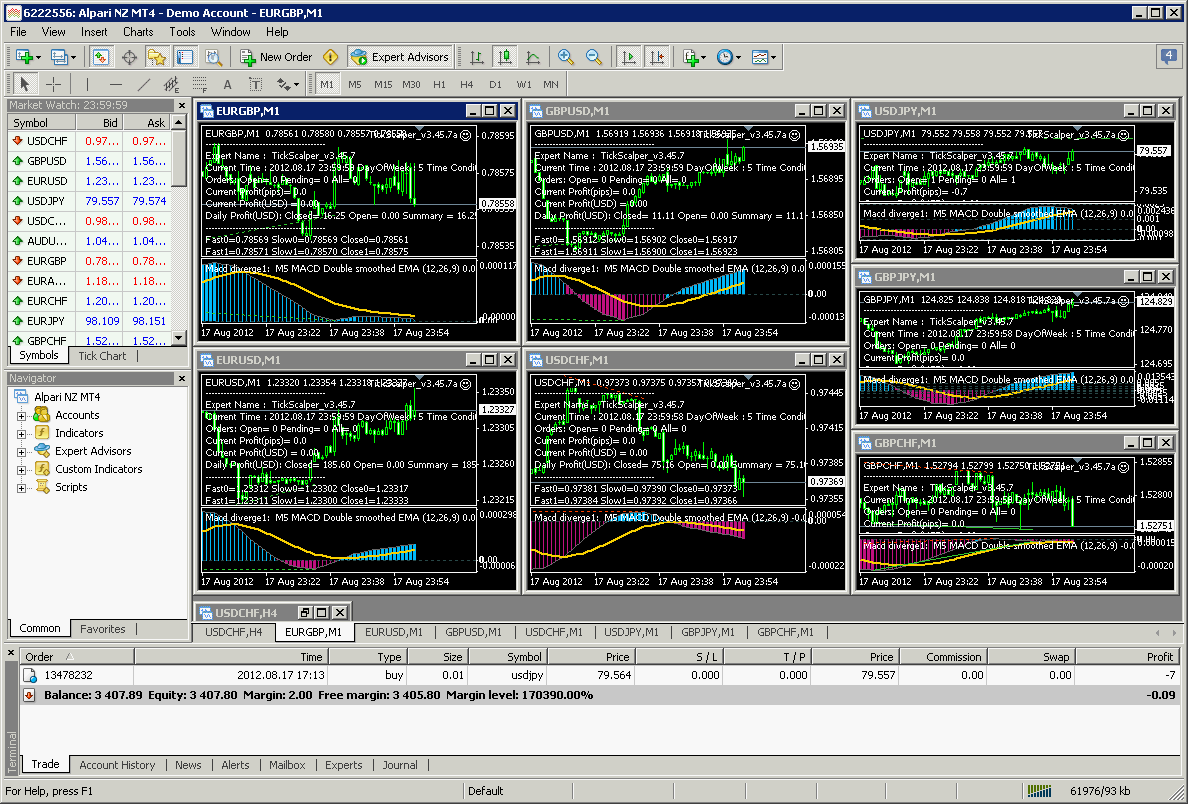
Task: Expand the Expert Advisors tree node
Action: (x=22, y=452)
